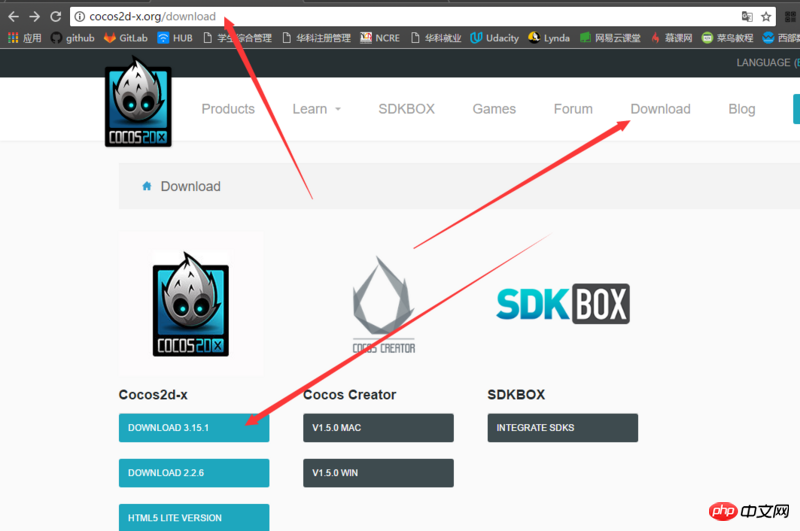
Task: Open the LANGUAGE selector
Action: [x=767, y=63]
